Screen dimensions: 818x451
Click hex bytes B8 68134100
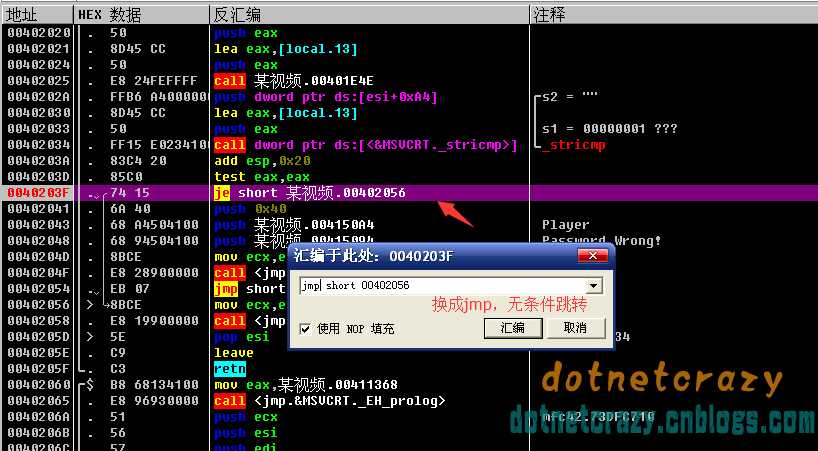pyautogui.click(x=154, y=385)
